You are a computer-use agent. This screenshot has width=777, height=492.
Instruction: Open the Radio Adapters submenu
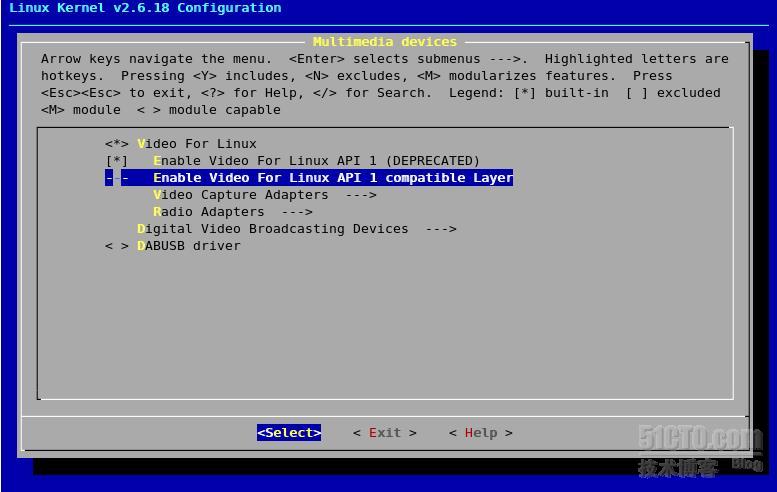tap(233, 212)
